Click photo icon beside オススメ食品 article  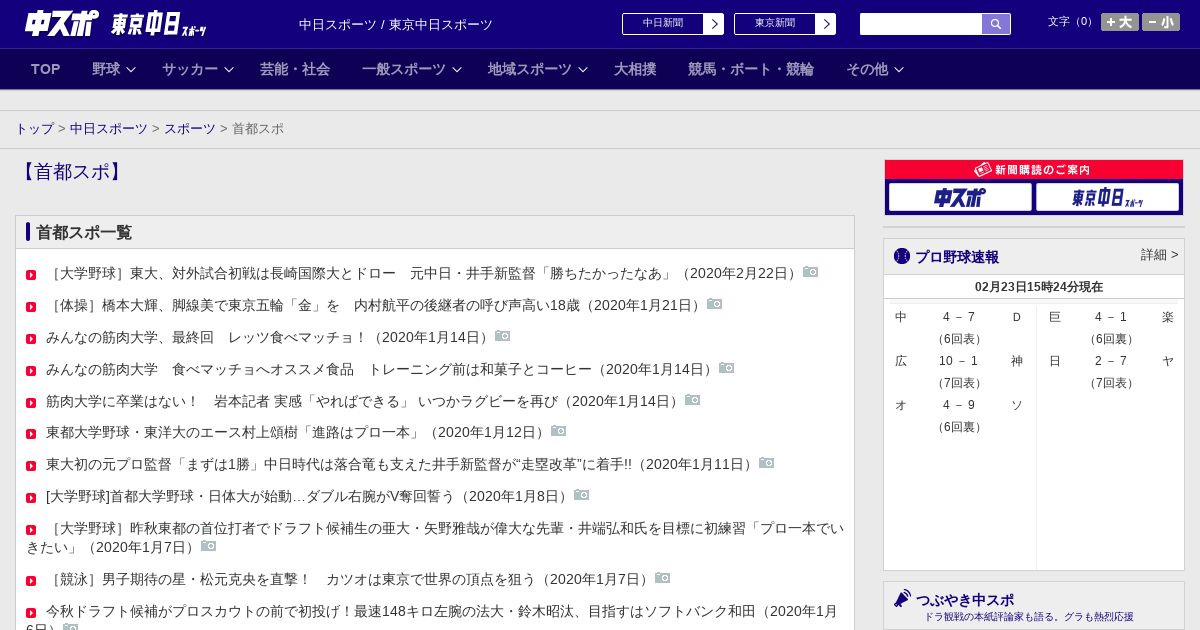tap(727, 368)
